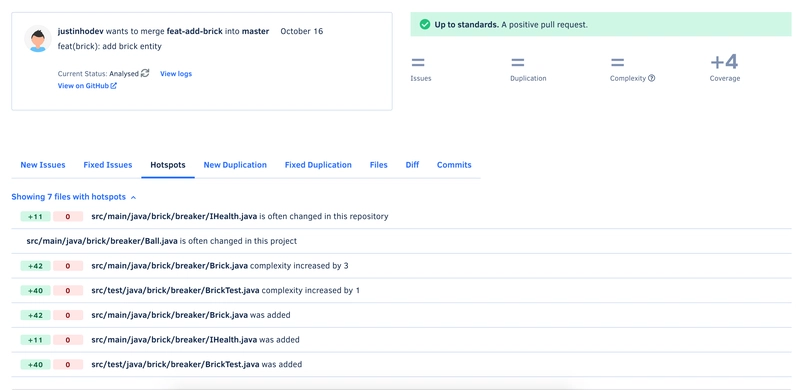Switch to the Fixed Issues tab
The height and width of the screenshot is (390, 800).
coord(108,165)
